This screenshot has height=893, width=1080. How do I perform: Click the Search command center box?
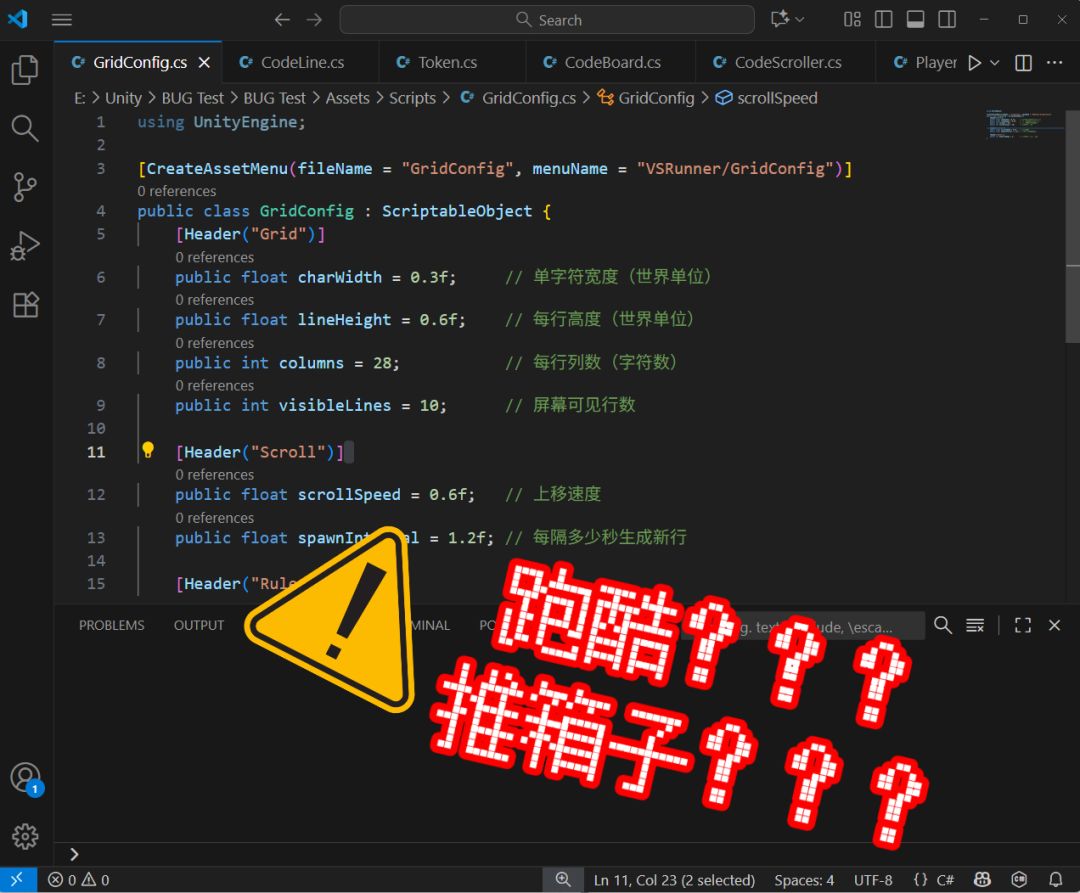click(547, 20)
